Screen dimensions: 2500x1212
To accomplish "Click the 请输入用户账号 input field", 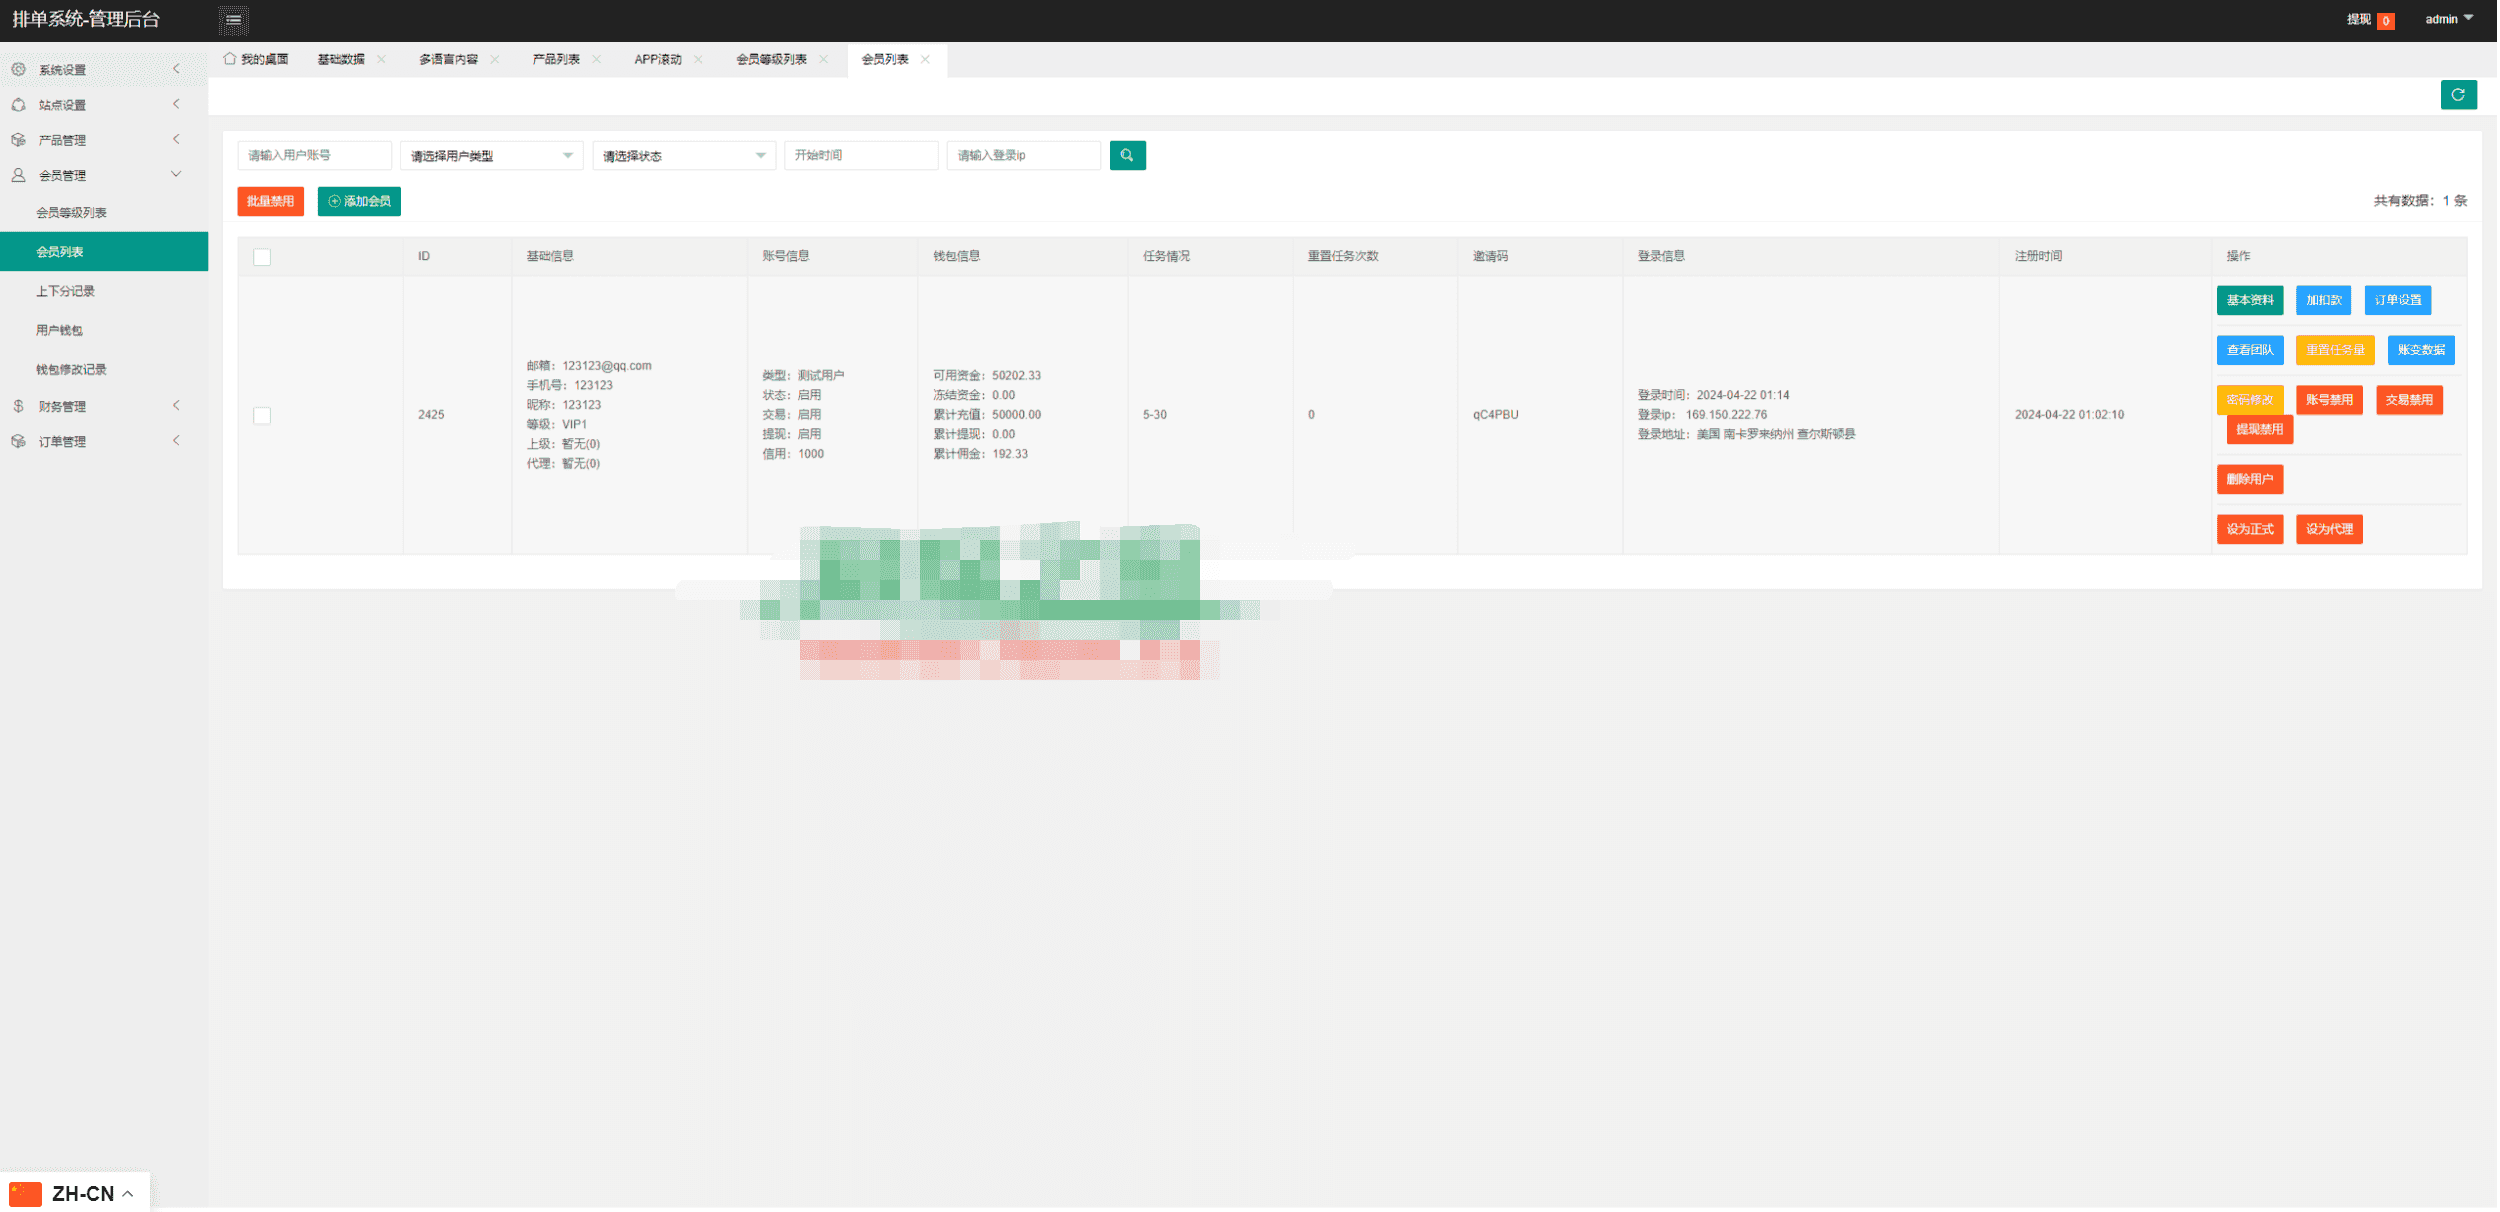I will 314,155.
